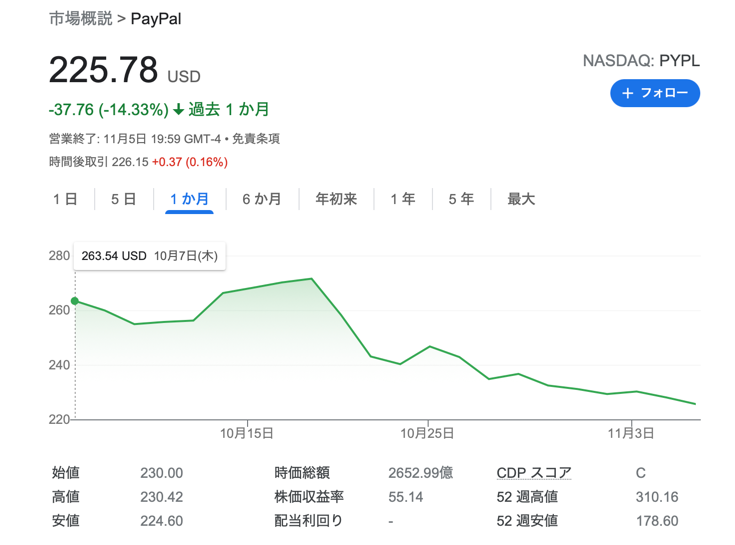The height and width of the screenshot is (545, 735).
Task: Click the 225.78 current price
Action: coord(104,70)
